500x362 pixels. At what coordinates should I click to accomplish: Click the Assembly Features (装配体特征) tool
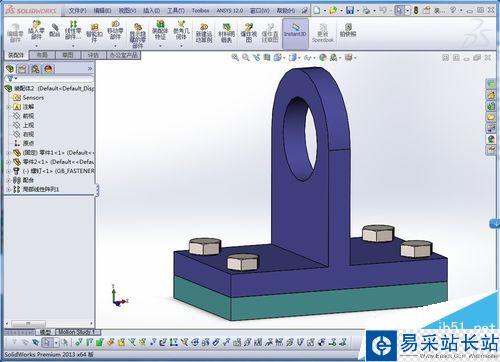tap(160, 30)
